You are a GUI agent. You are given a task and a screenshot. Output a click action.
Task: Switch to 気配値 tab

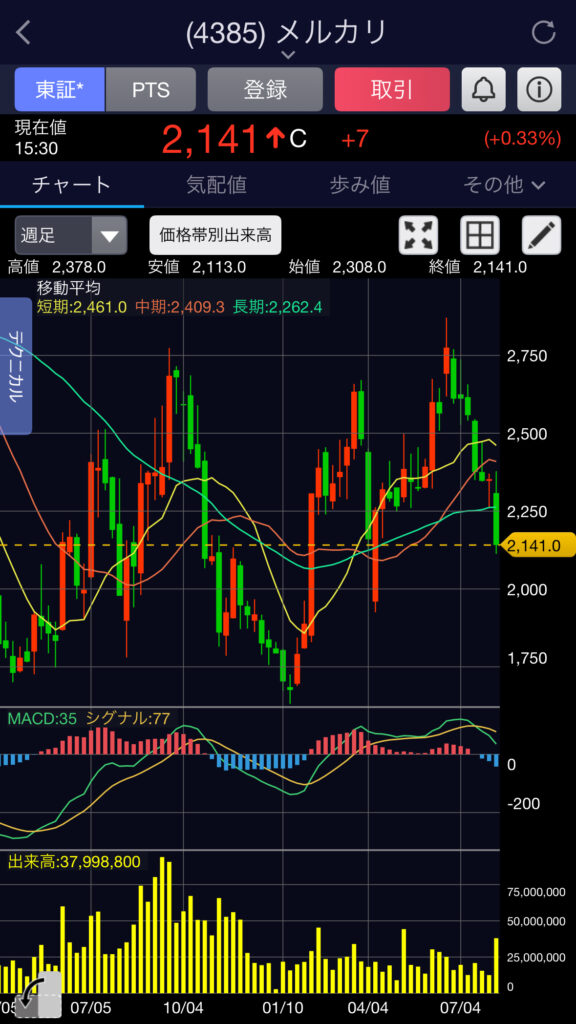coord(216,185)
